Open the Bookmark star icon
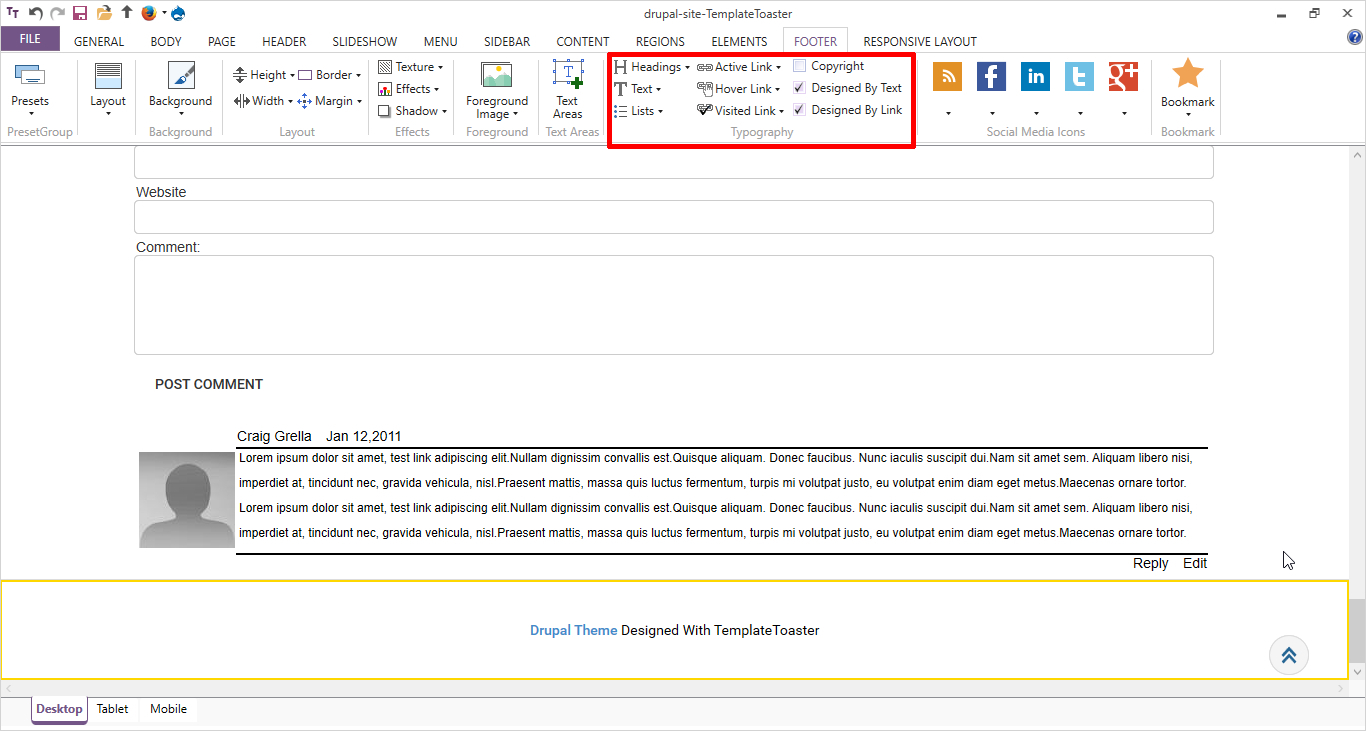Image resolution: width=1366 pixels, height=731 pixels. click(1187, 75)
